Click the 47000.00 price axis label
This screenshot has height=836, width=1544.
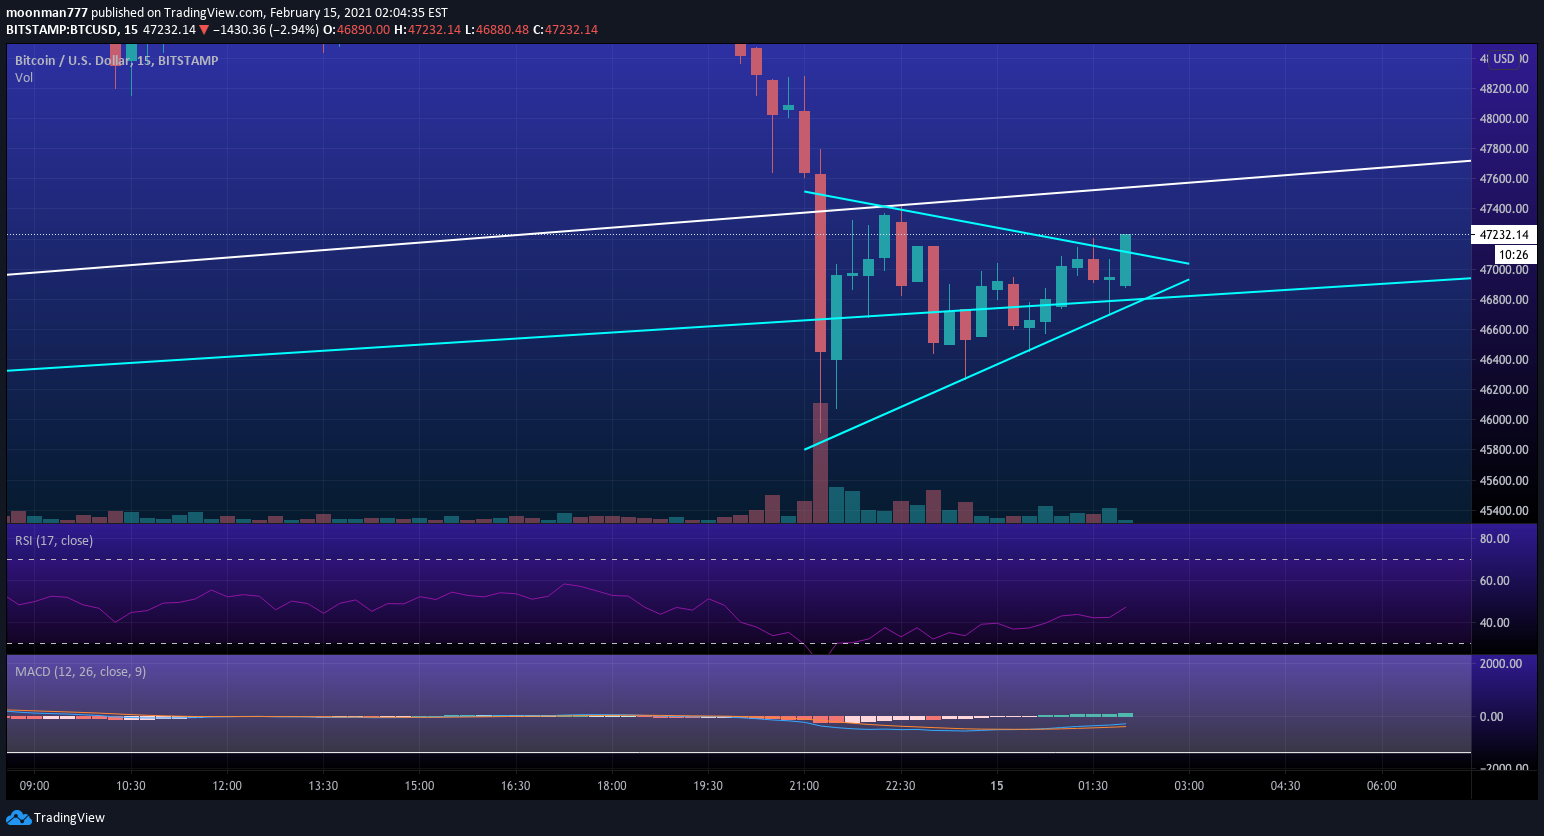(1504, 269)
